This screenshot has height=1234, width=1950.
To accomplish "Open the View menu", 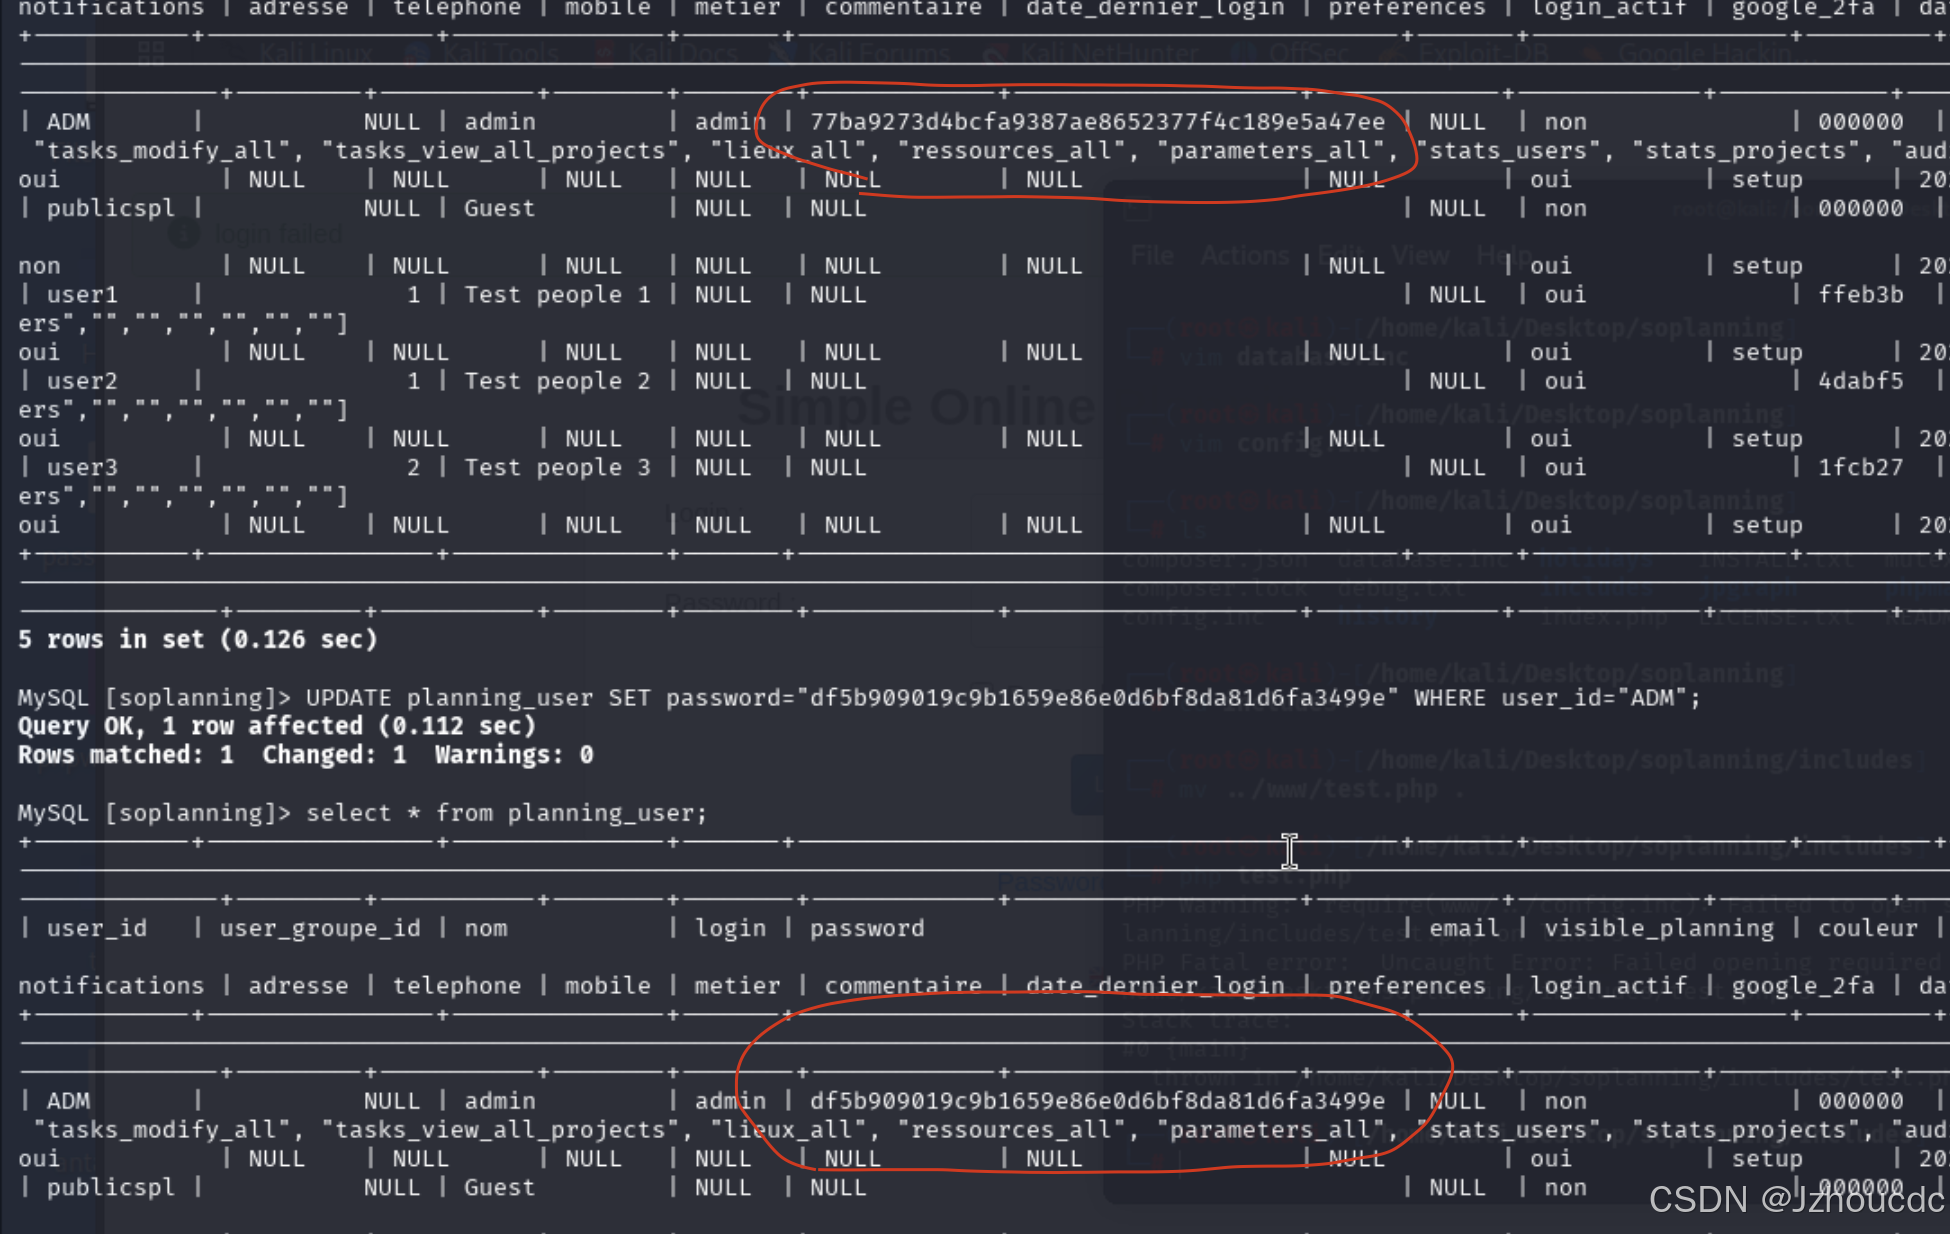I will pyautogui.click(x=1420, y=255).
